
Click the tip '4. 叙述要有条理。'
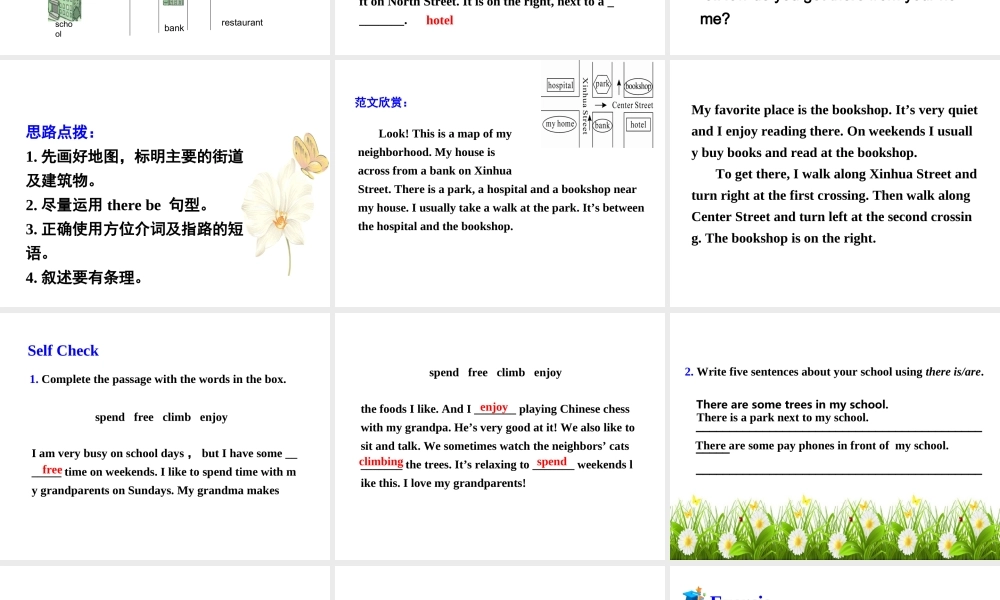[85, 278]
